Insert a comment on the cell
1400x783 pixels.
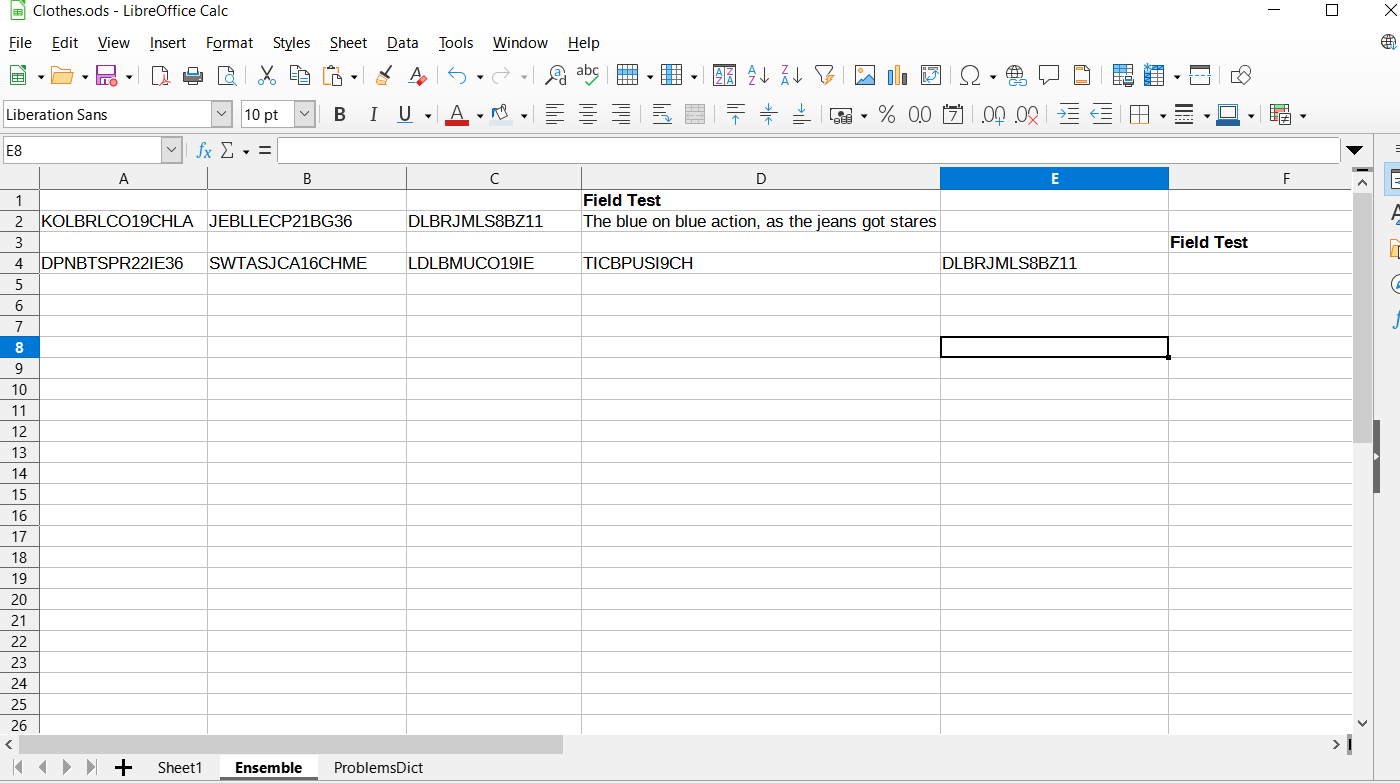point(1049,75)
